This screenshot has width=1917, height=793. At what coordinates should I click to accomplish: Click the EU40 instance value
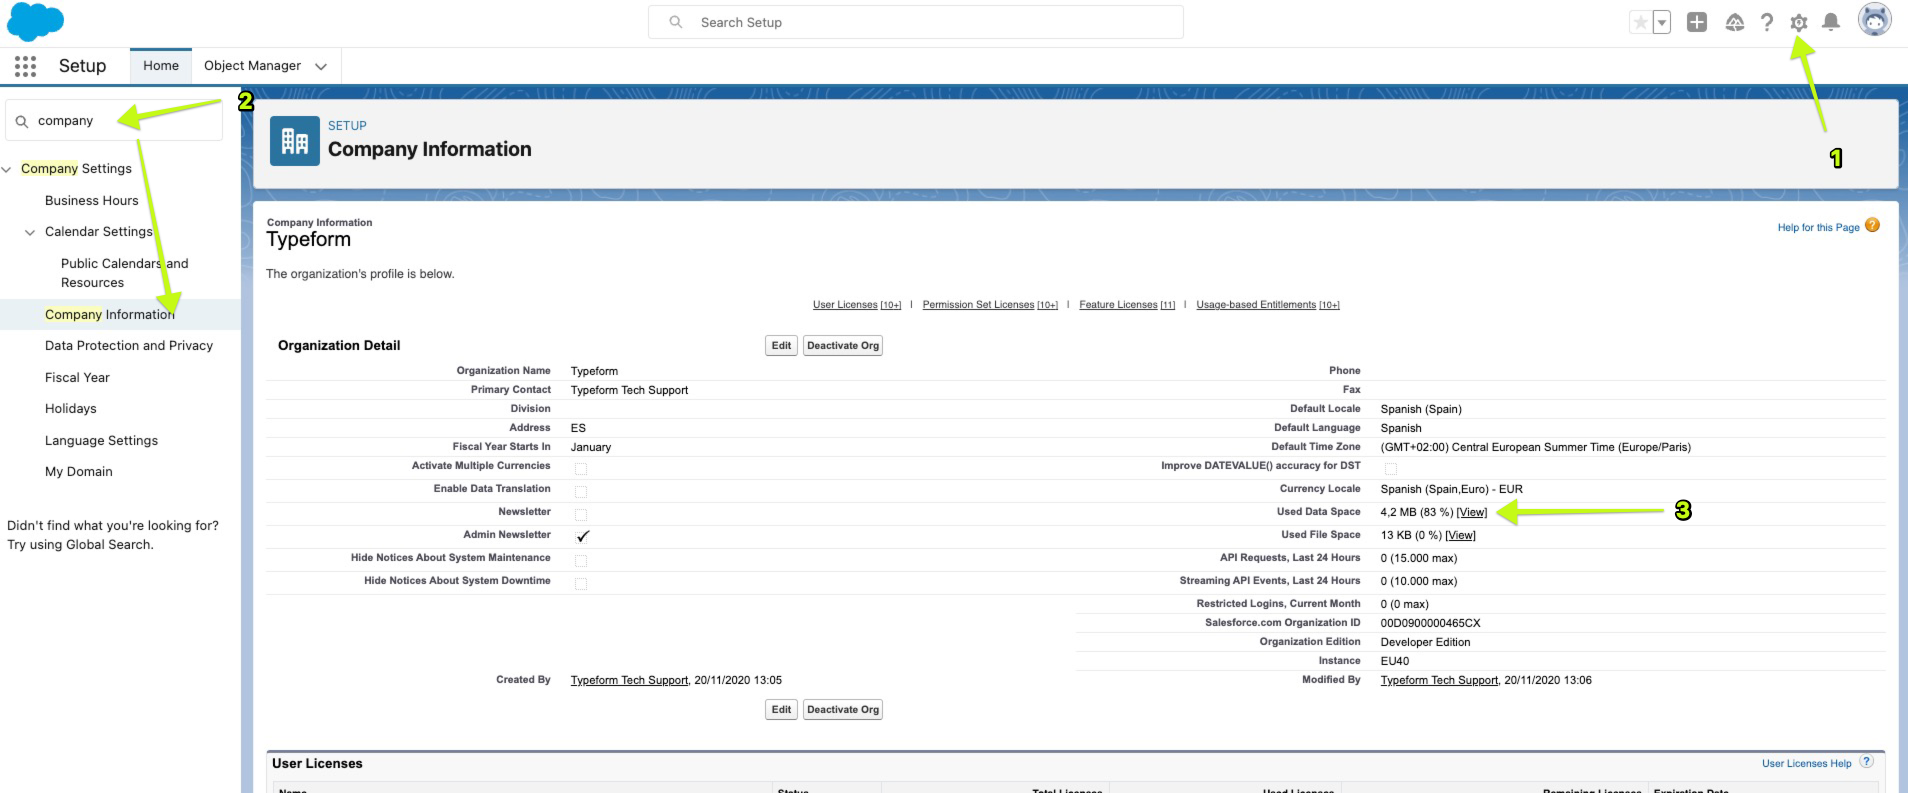[x=1395, y=661]
